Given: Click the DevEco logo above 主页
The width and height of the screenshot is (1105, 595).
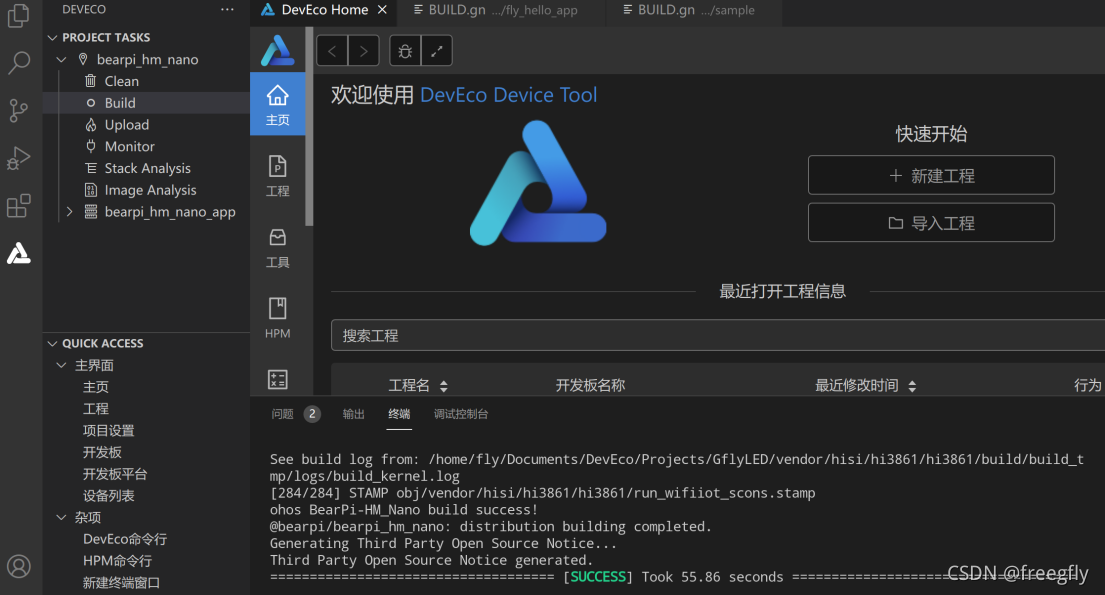Looking at the screenshot, I should click(x=278, y=51).
